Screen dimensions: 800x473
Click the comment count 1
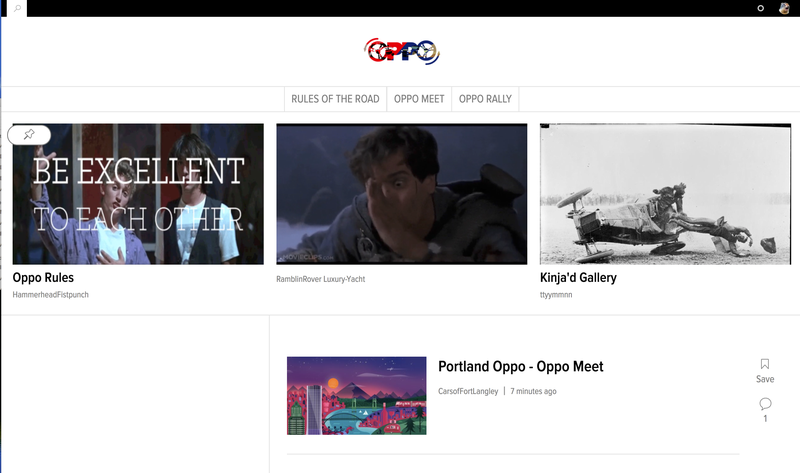click(765, 418)
